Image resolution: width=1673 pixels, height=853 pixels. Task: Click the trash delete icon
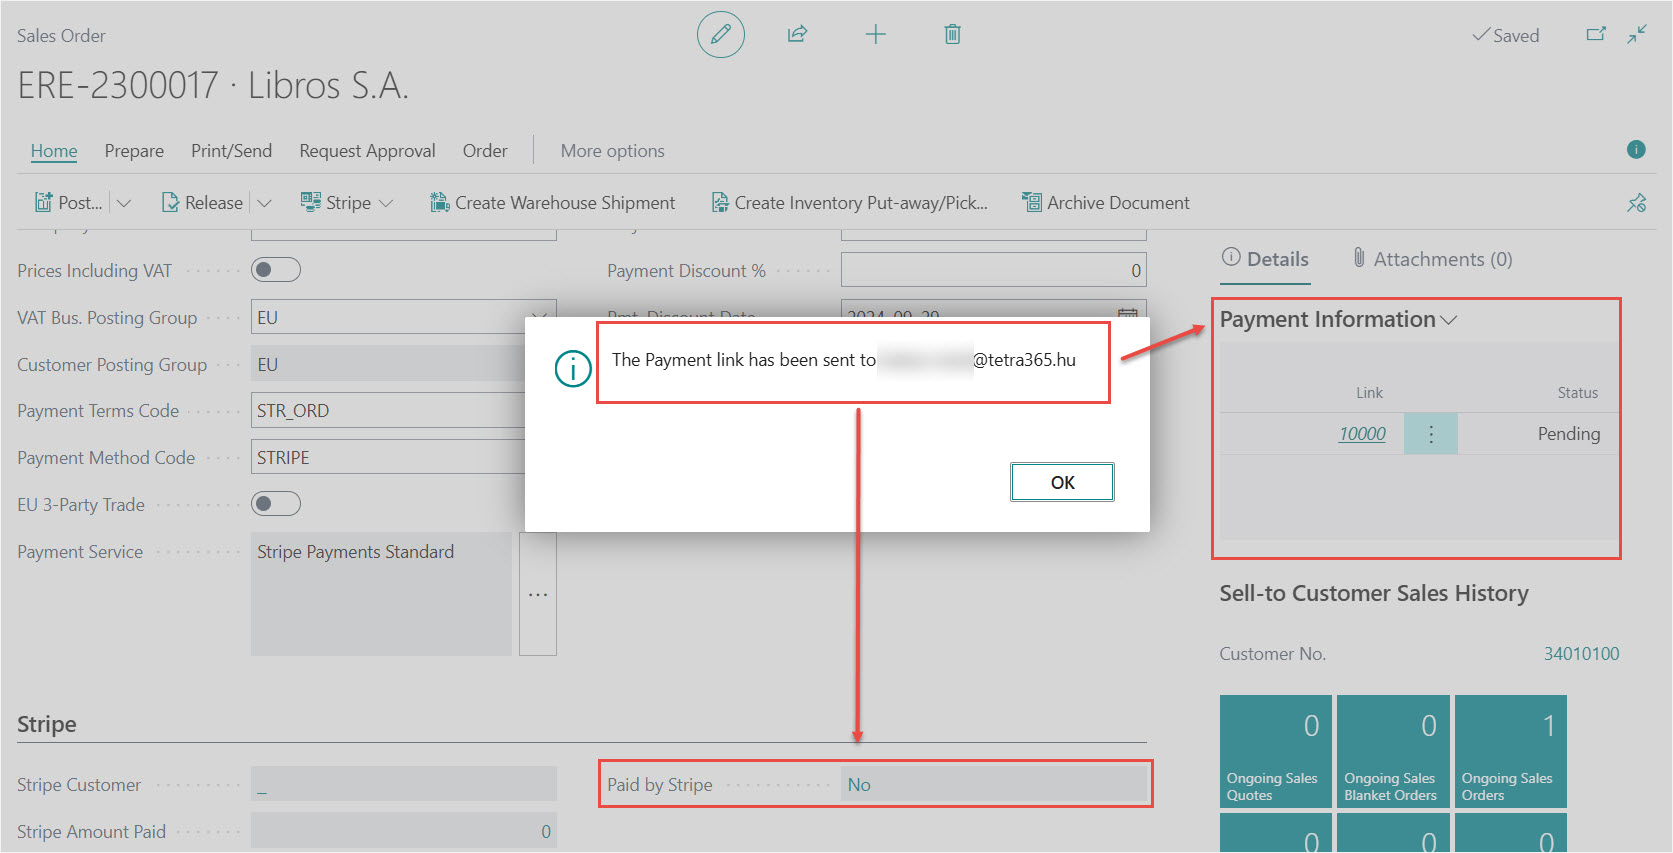click(x=952, y=35)
